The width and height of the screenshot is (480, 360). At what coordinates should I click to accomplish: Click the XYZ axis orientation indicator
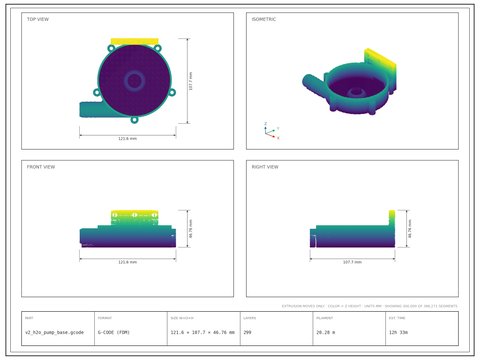point(272,131)
